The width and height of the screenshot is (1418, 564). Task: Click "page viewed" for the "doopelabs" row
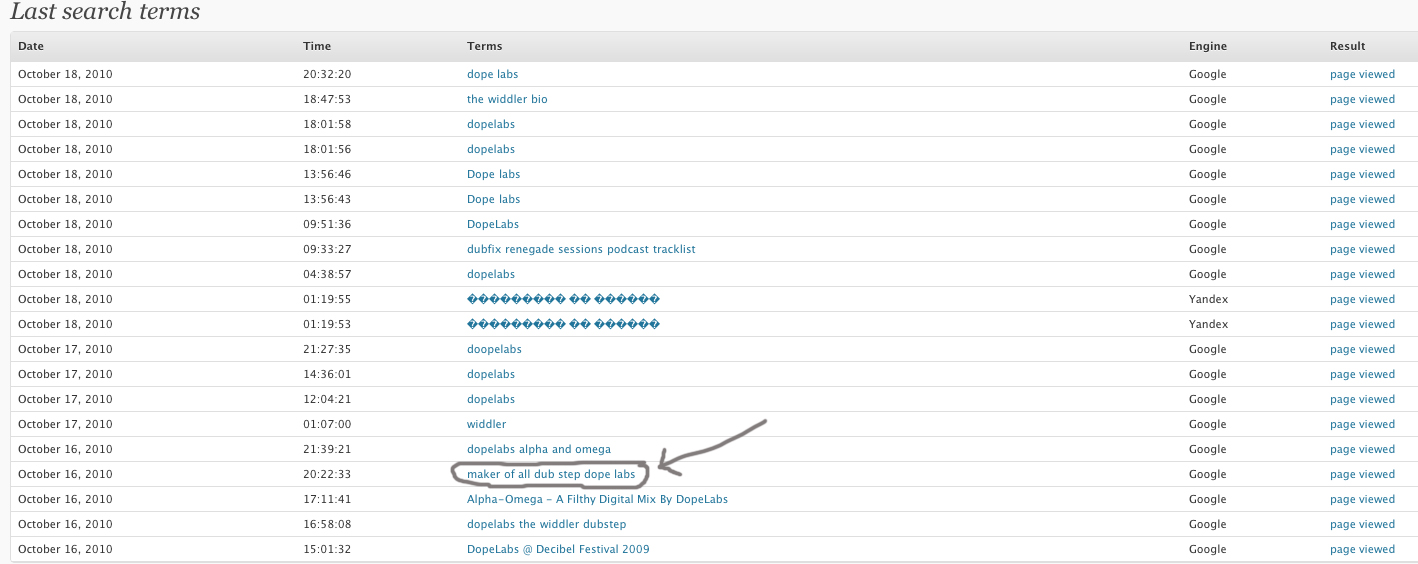tap(1362, 349)
